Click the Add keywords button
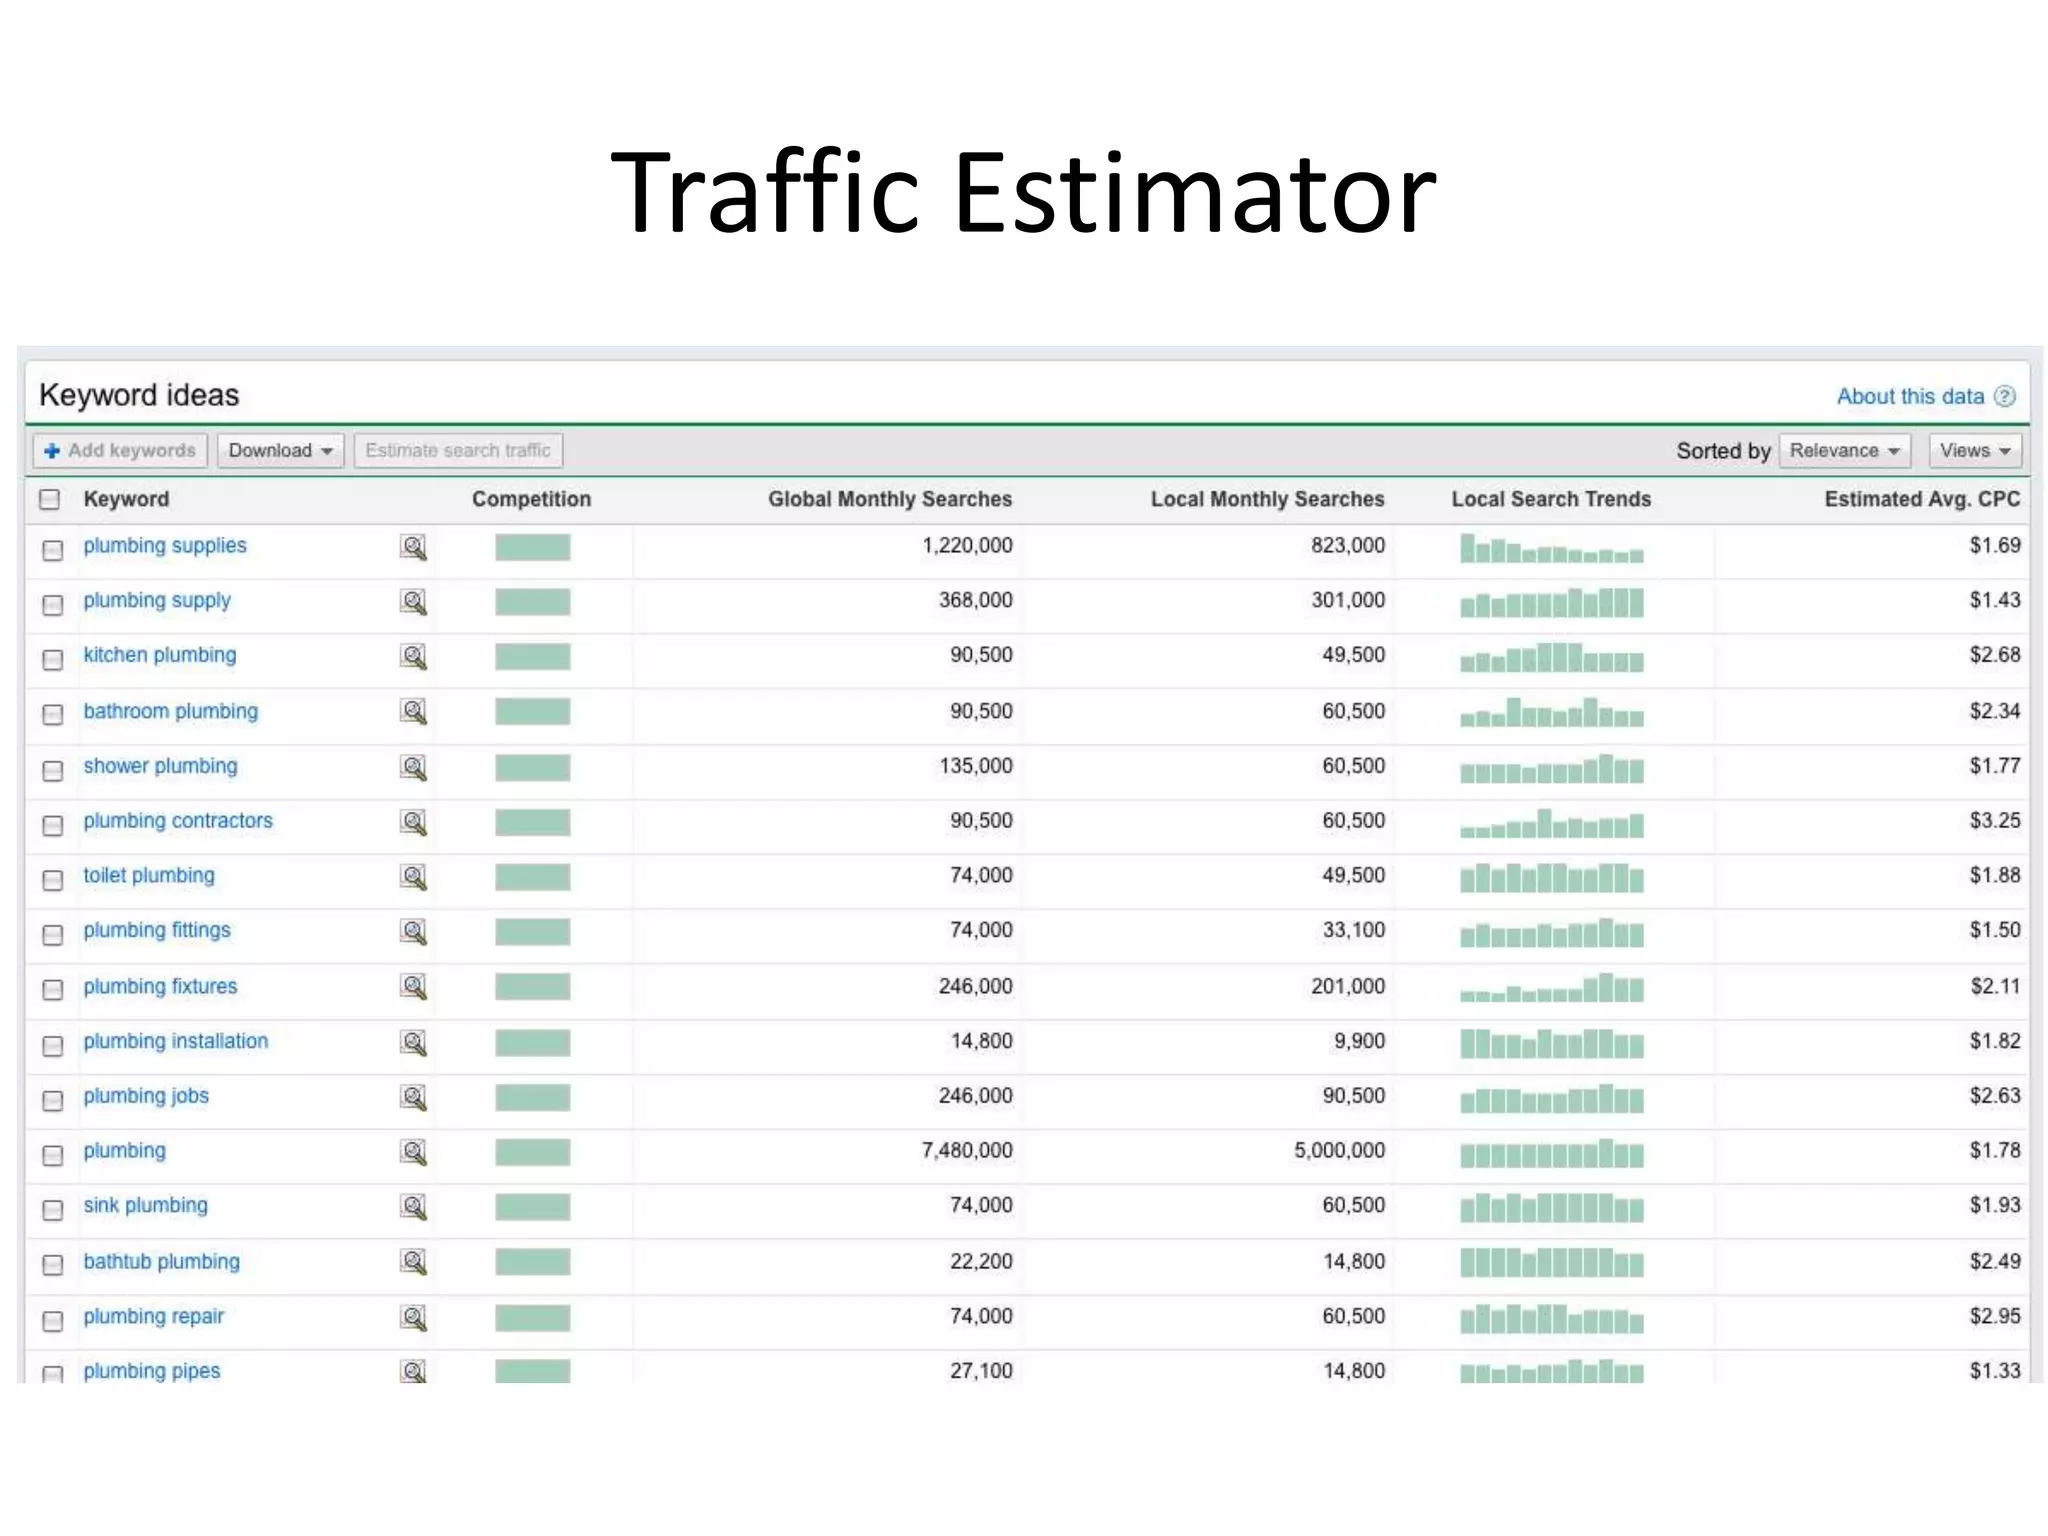Image resolution: width=2048 pixels, height=1536 pixels. (x=120, y=451)
